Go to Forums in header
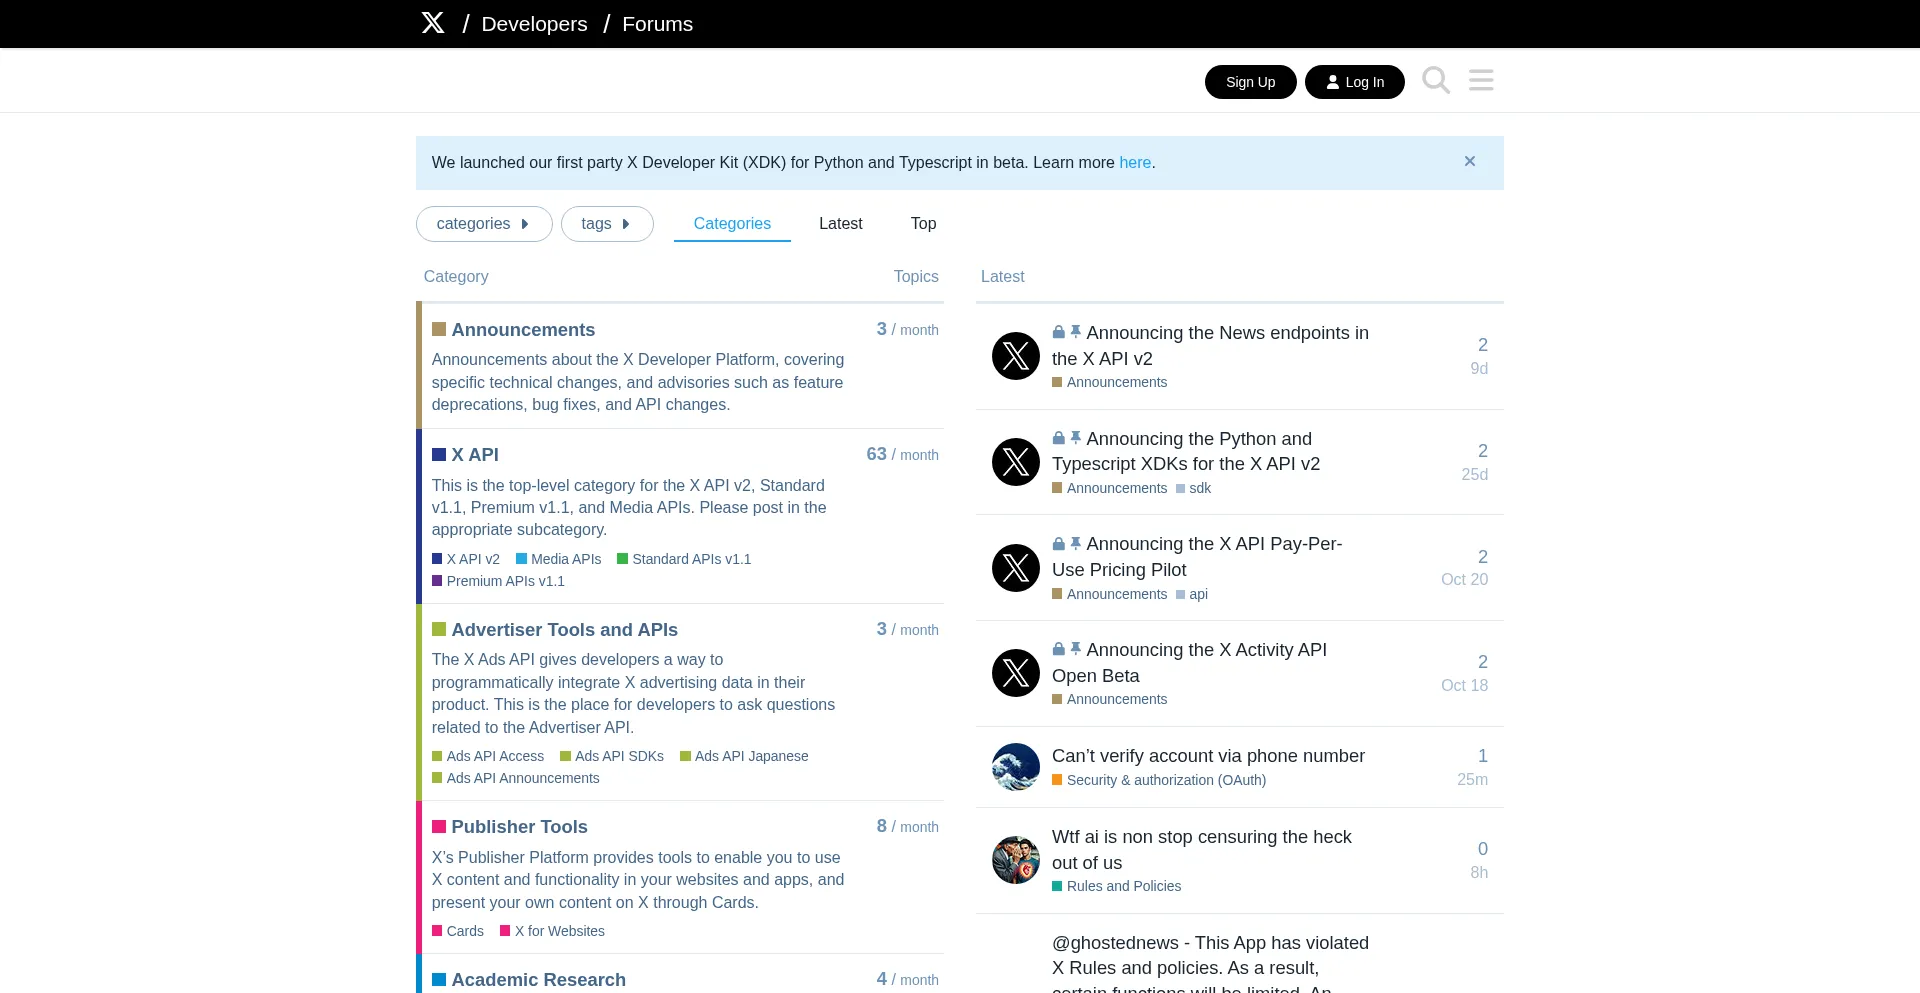Viewport: 1920px width, 993px height. coord(657,24)
